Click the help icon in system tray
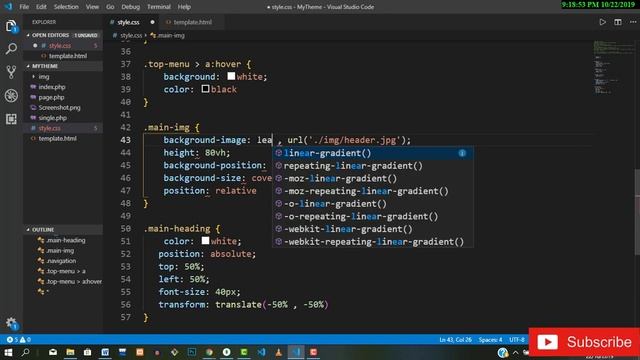Image resolution: width=640 pixels, height=360 pixels. point(502,352)
